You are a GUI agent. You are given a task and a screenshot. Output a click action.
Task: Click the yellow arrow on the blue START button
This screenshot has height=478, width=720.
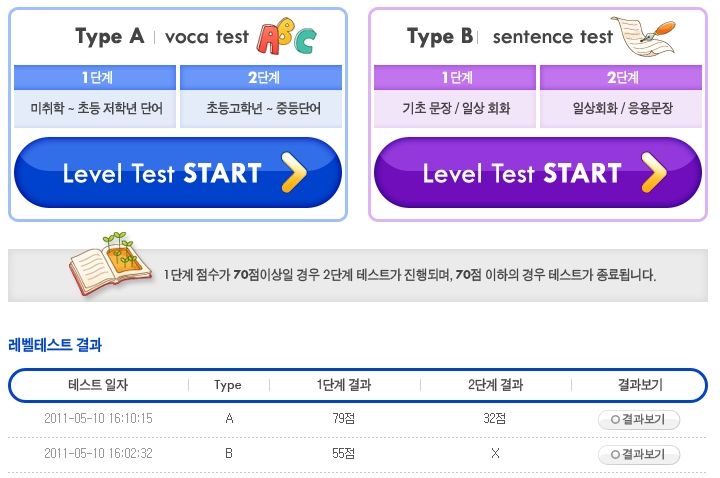point(294,172)
